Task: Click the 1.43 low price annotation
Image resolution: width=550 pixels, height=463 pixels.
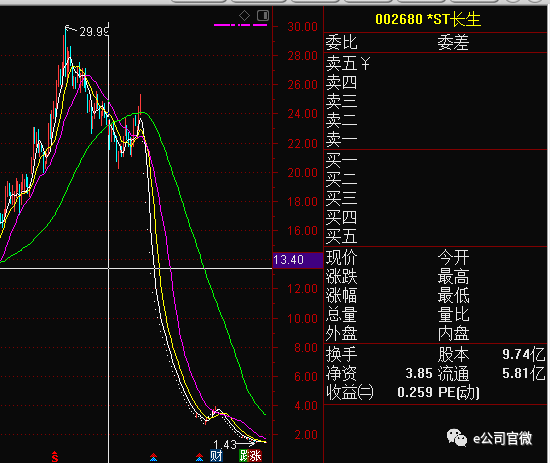Action: (x=225, y=445)
